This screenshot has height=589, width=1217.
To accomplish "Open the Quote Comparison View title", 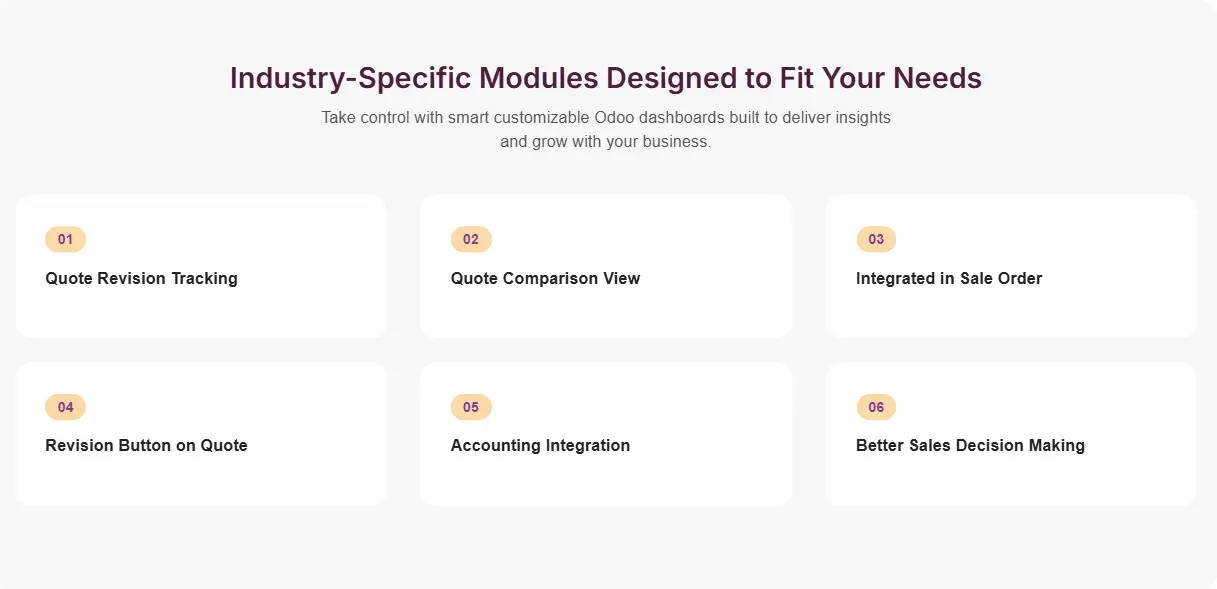I will [545, 278].
